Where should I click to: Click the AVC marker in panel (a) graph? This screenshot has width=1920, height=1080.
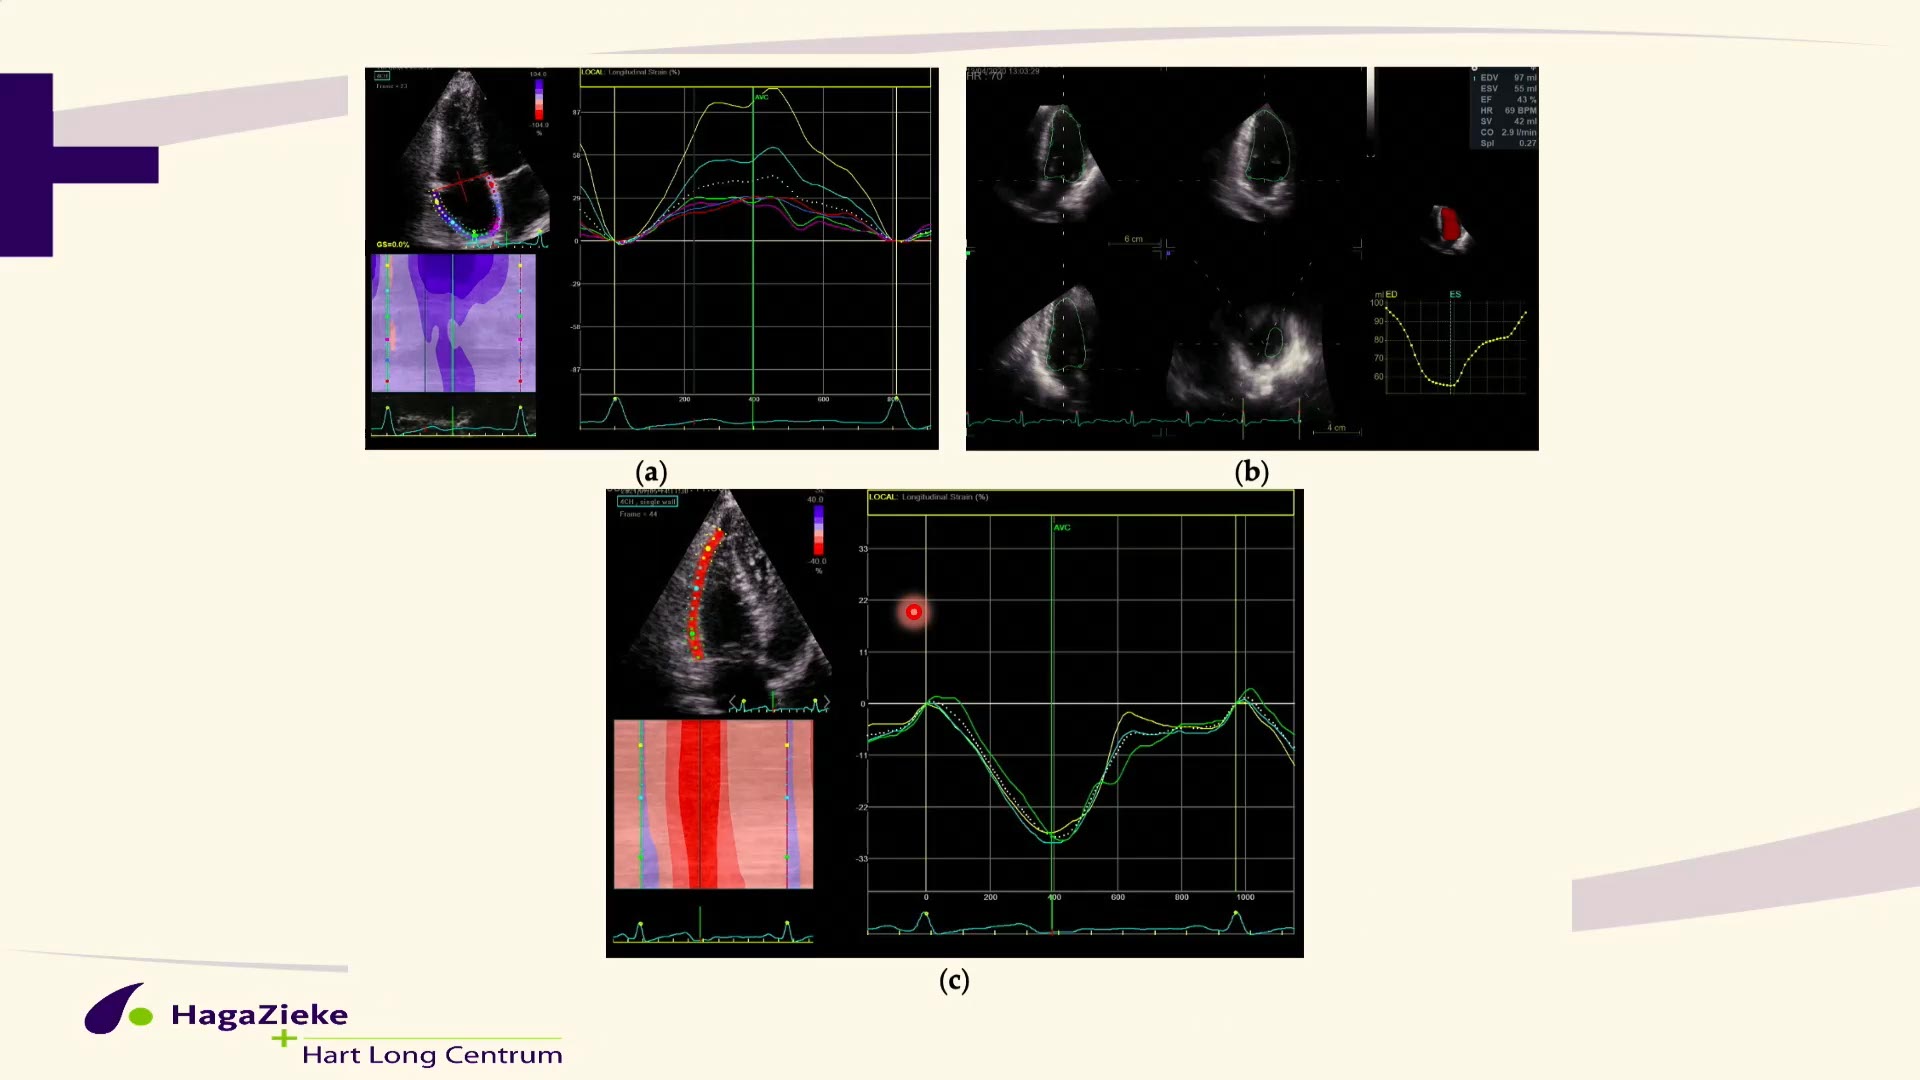tap(762, 97)
